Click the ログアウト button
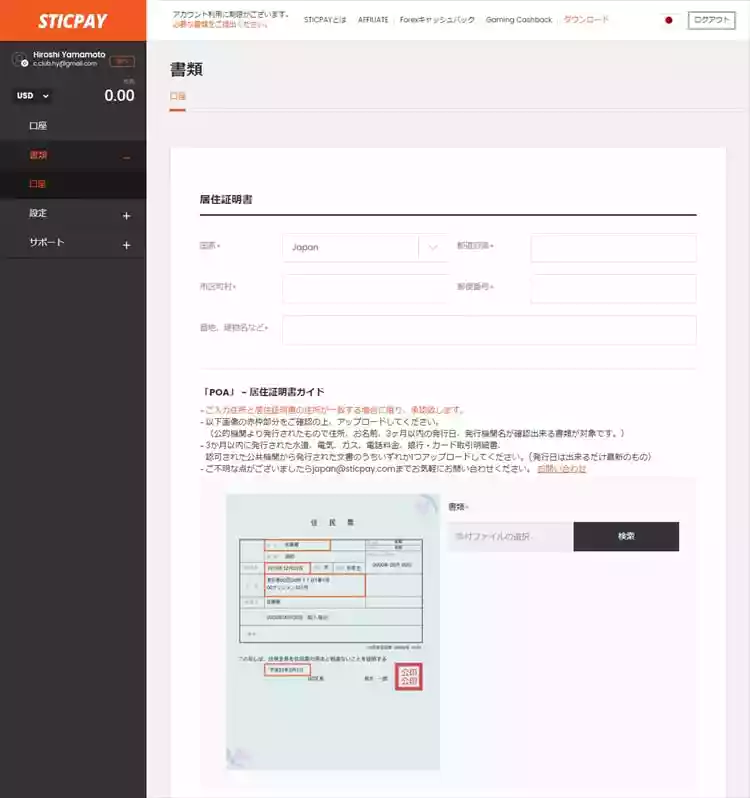This screenshot has width=750, height=798. pyautogui.click(x=711, y=20)
